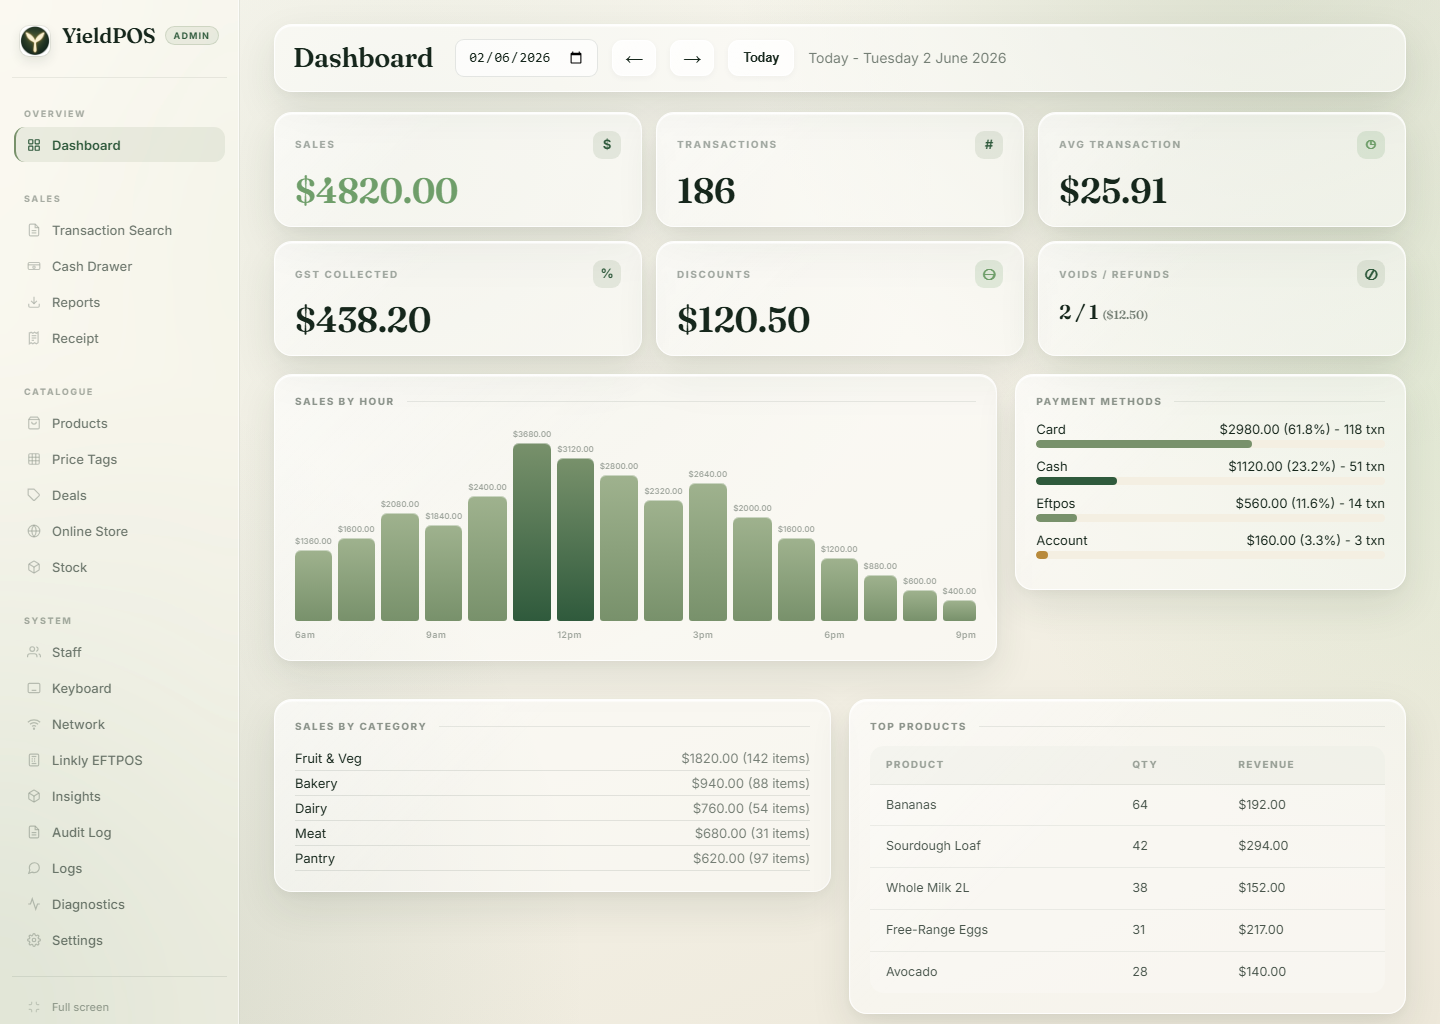Click the minus-circle icon on Discounts card
The width and height of the screenshot is (1440, 1024).
point(989,274)
